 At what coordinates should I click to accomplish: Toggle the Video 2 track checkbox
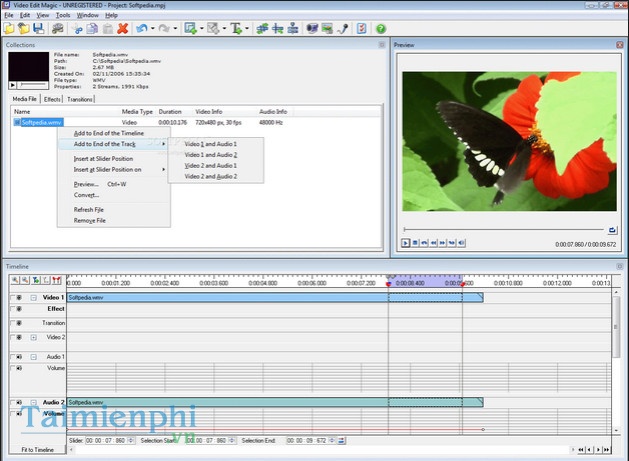tap(12, 337)
